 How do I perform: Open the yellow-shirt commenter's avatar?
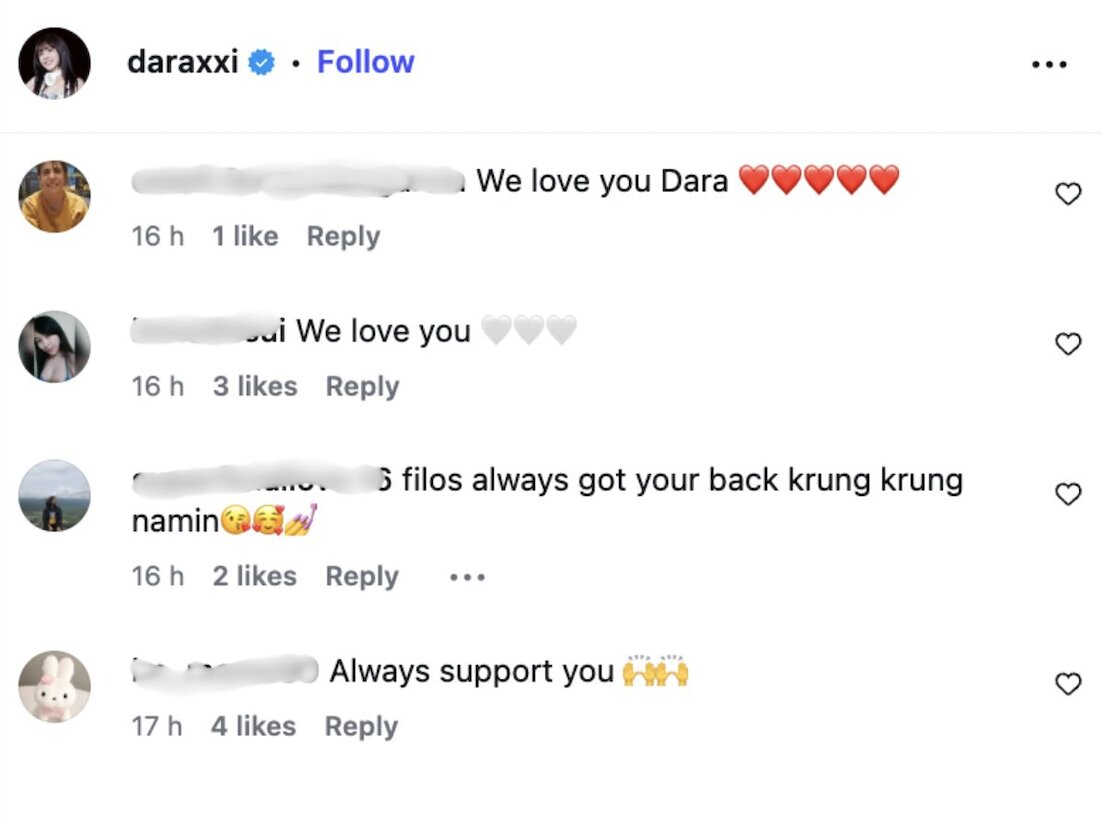[x=54, y=196]
